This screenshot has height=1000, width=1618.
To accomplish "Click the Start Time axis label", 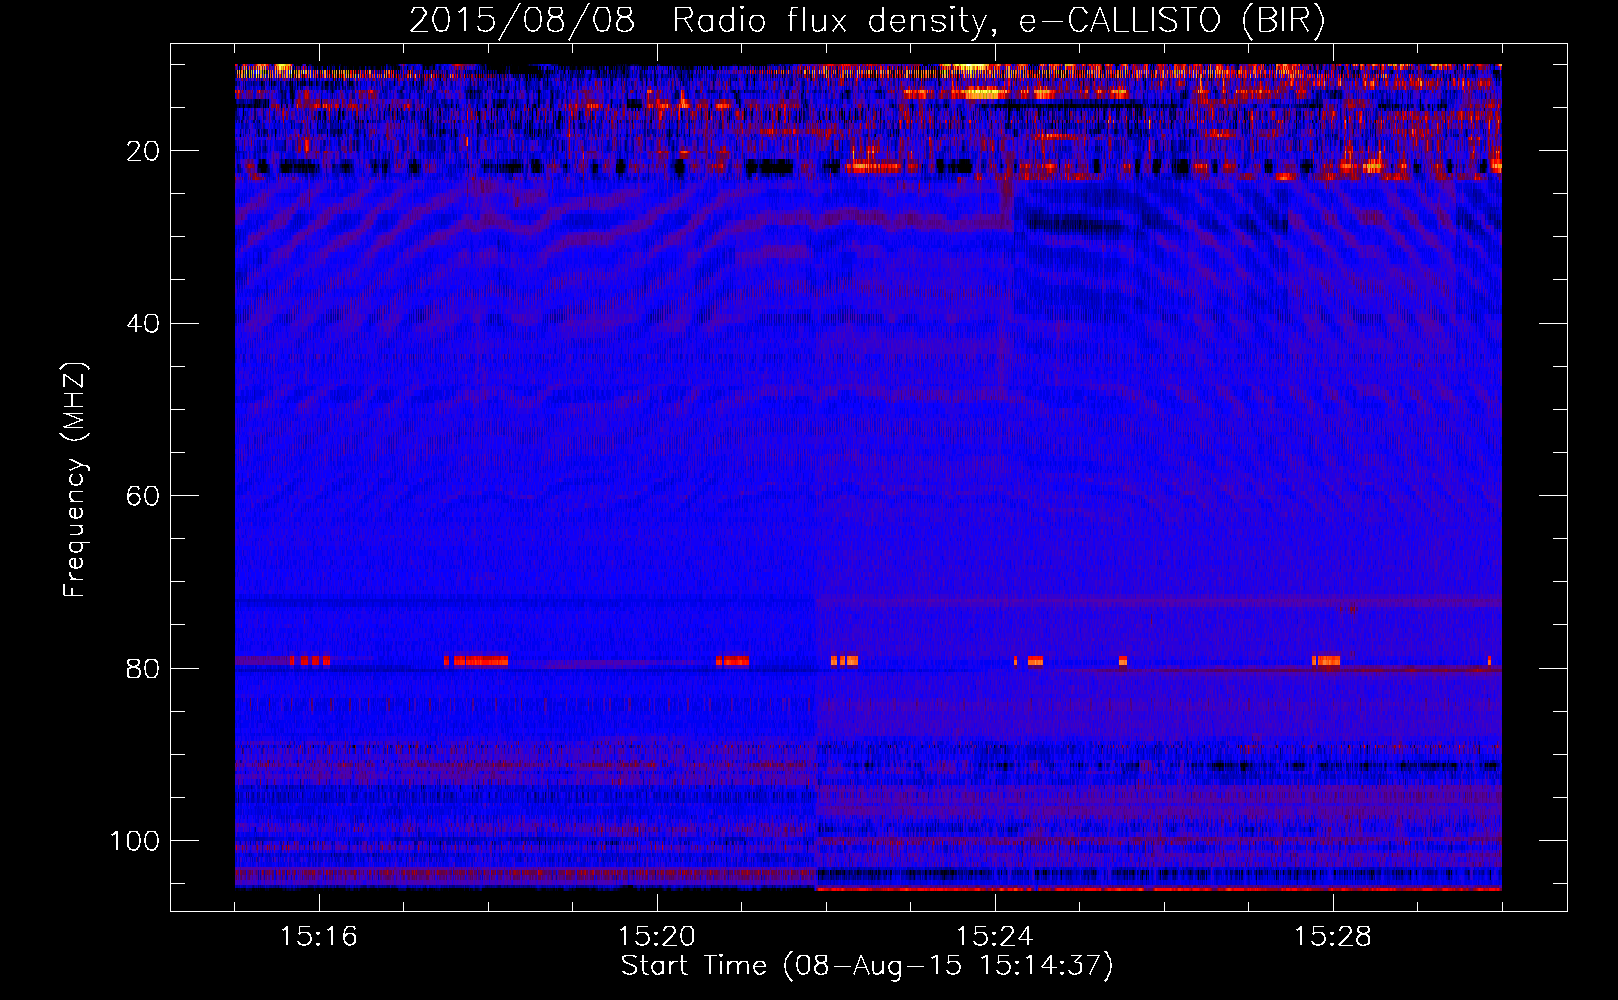I will 867,966.
